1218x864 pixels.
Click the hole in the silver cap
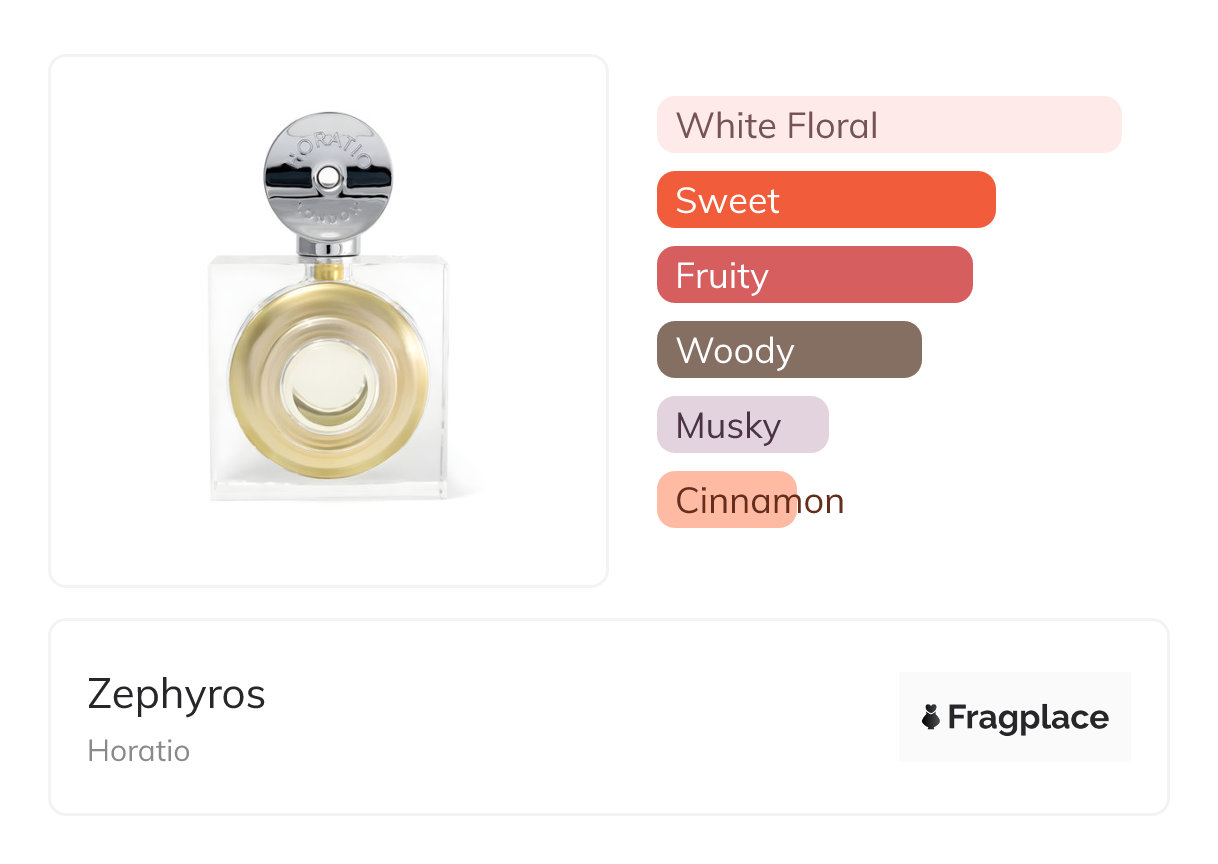click(x=329, y=179)
